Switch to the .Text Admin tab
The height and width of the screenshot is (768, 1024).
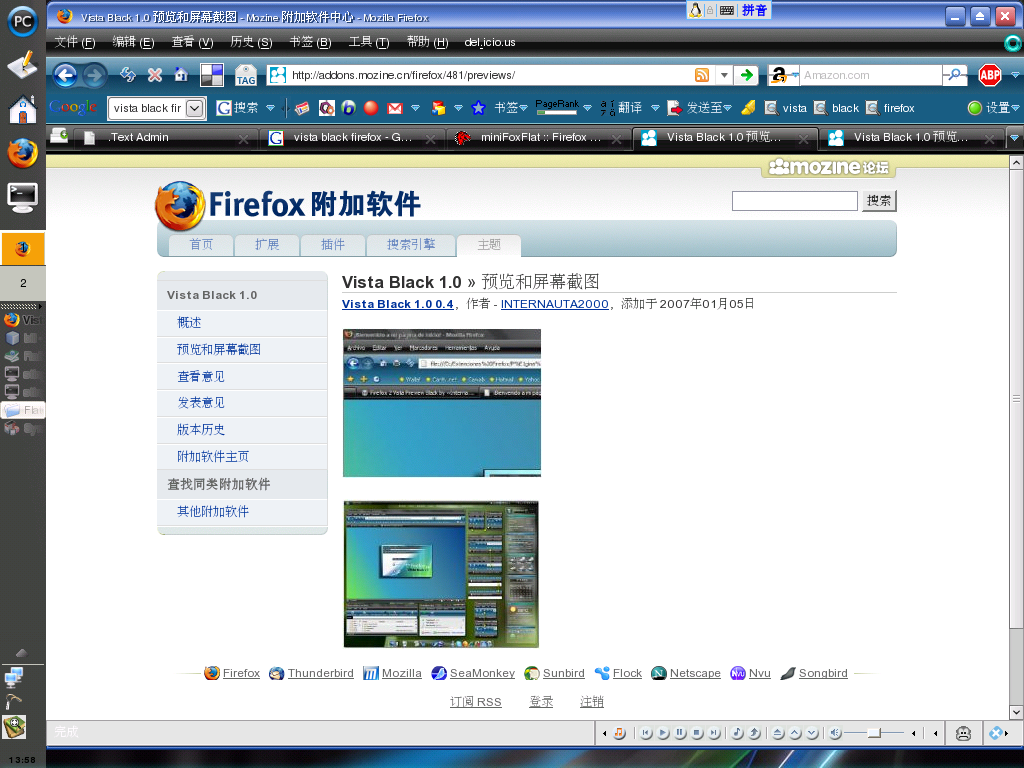pyautogui.click(x=165, y=138)
